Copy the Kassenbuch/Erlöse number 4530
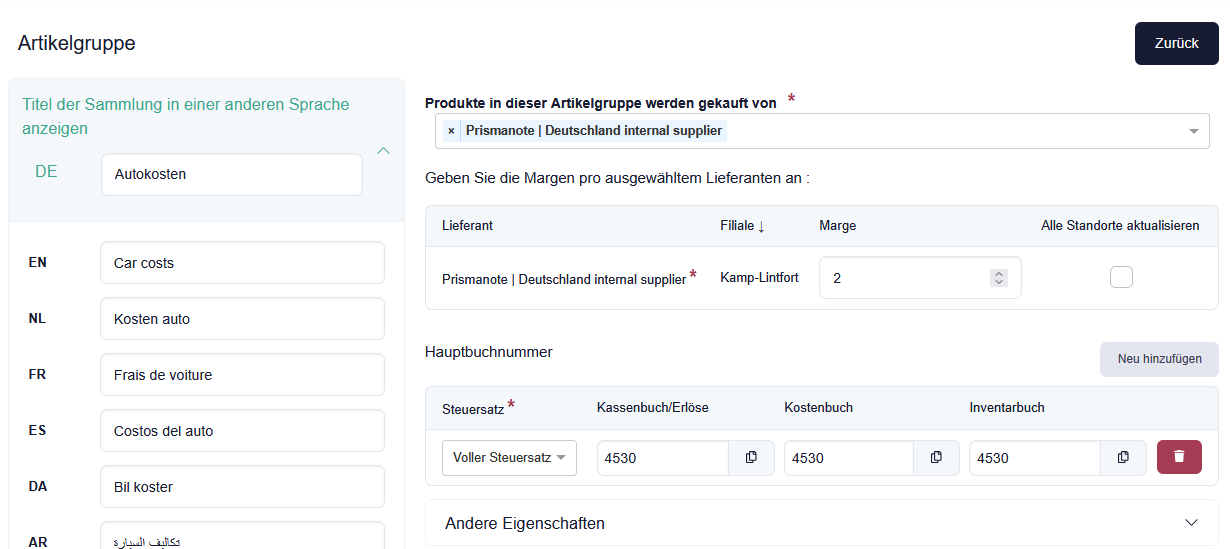 click(751, 457)
